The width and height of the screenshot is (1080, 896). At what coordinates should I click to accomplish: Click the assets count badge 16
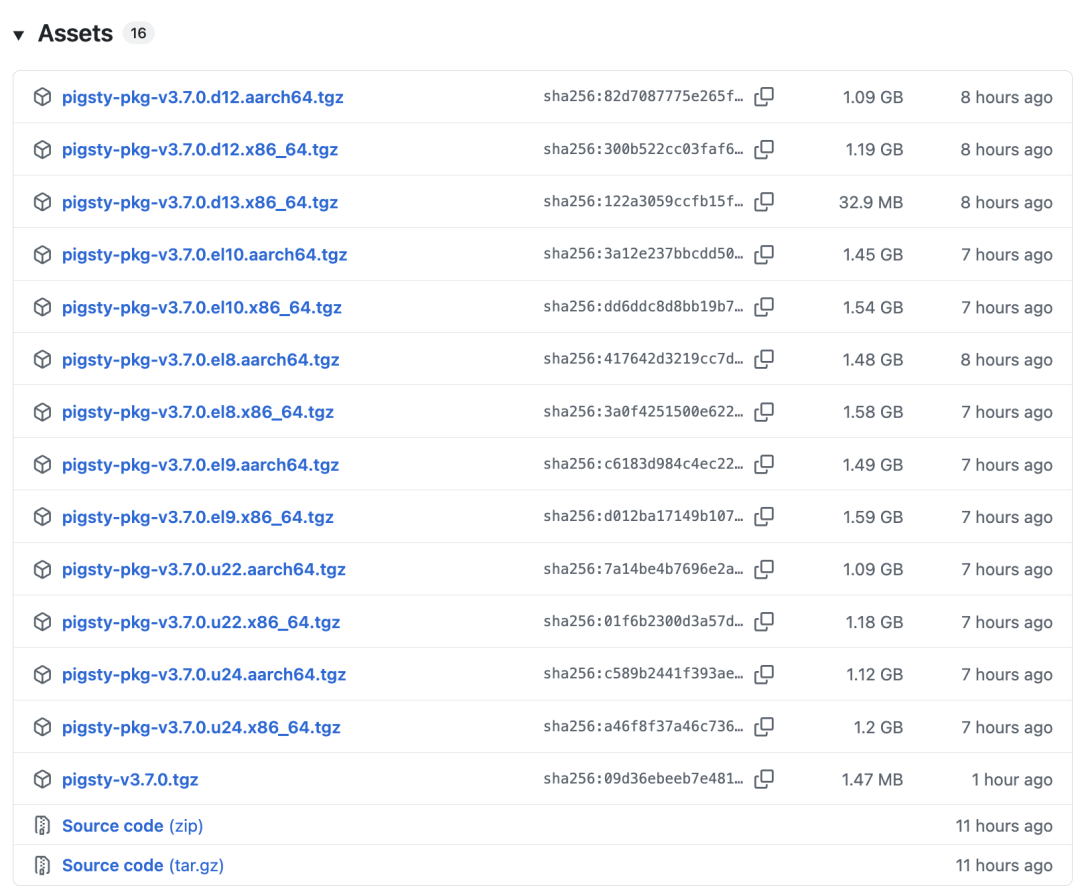pos(138,33)
